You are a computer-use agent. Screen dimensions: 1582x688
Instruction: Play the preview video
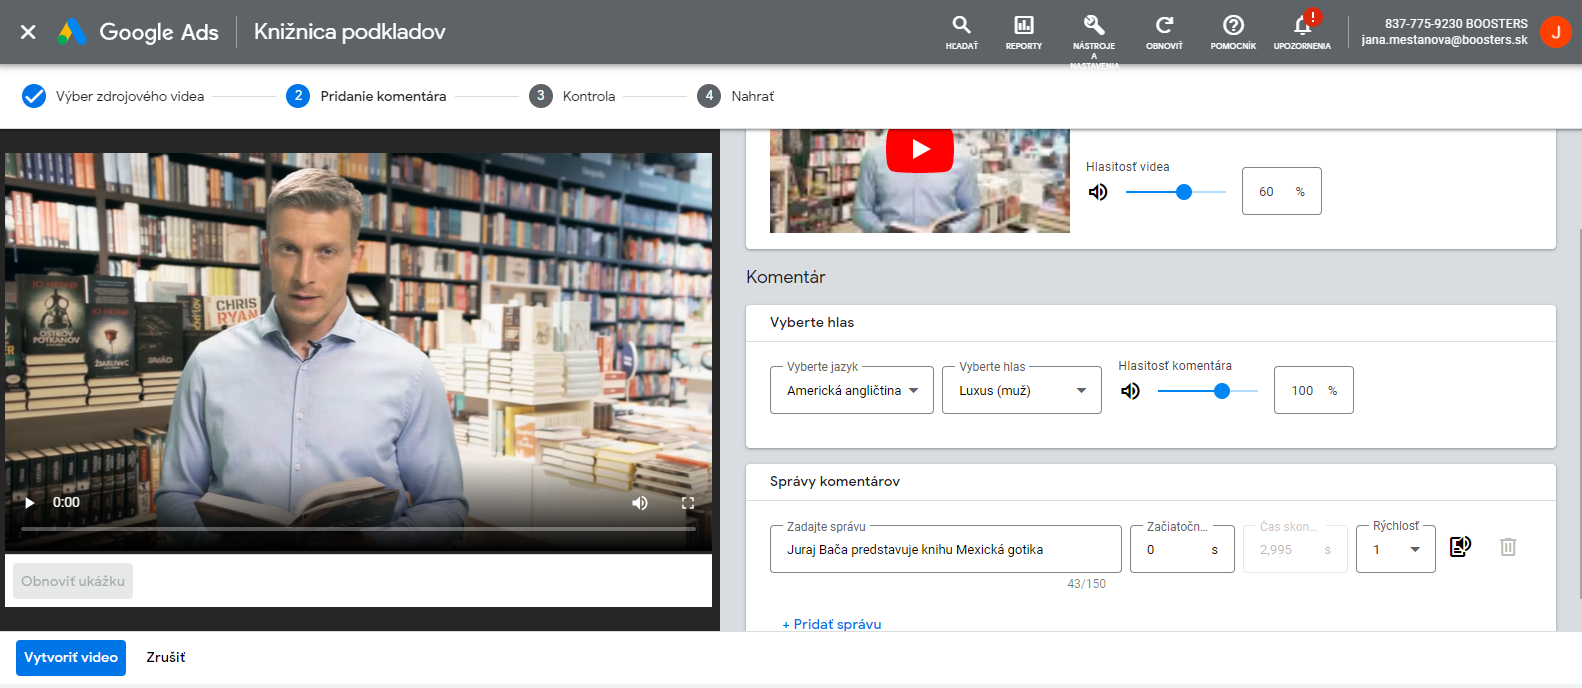click(x=29, y=503)
